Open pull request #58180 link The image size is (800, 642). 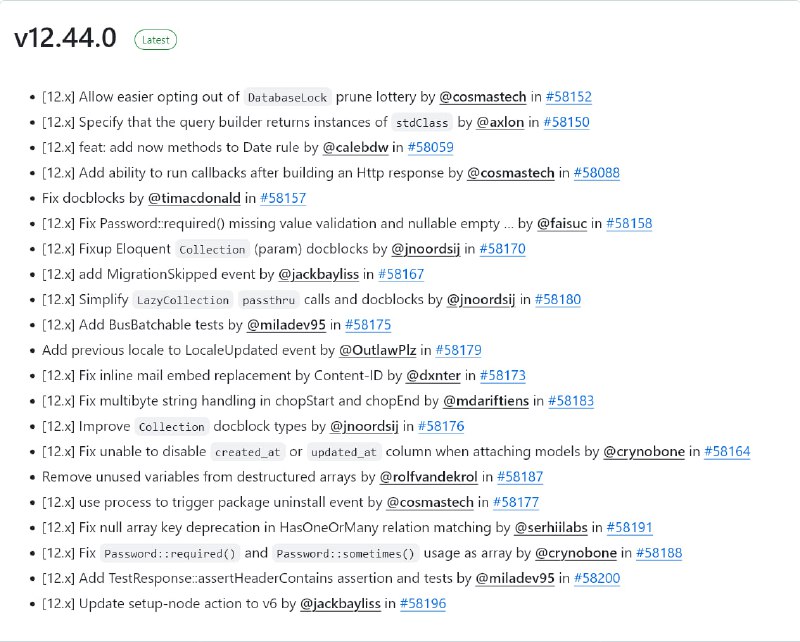[x=558, y=299]
